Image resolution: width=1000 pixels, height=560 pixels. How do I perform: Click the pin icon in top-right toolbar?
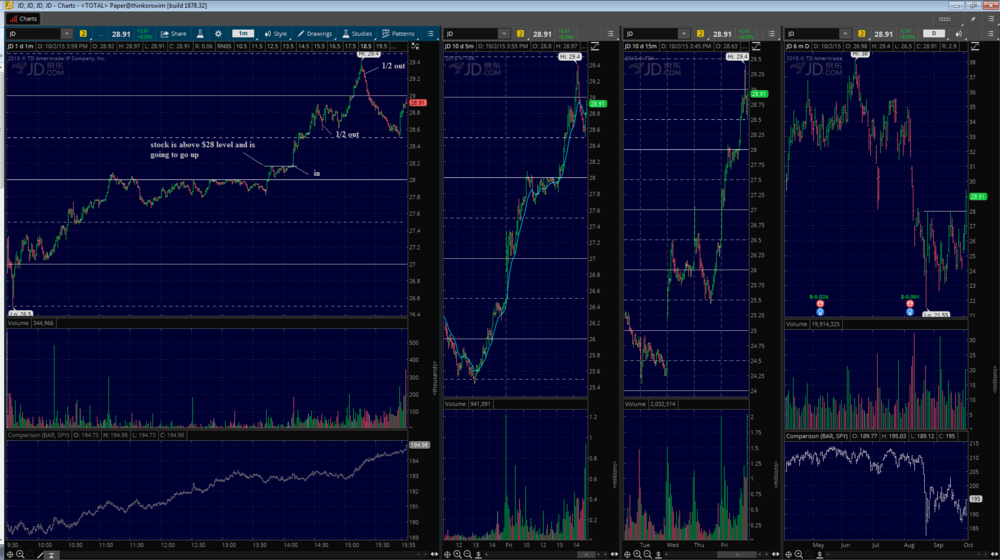[973, 19]
